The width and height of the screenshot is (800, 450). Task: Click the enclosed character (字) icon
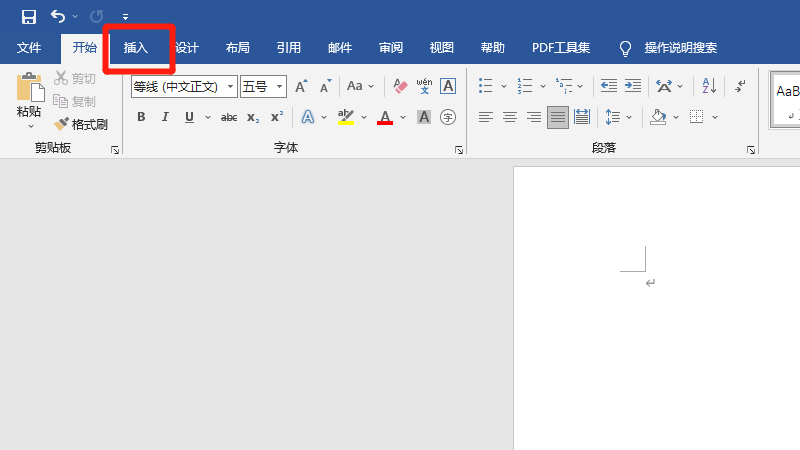pyautogui.click(x=448, y=117)
